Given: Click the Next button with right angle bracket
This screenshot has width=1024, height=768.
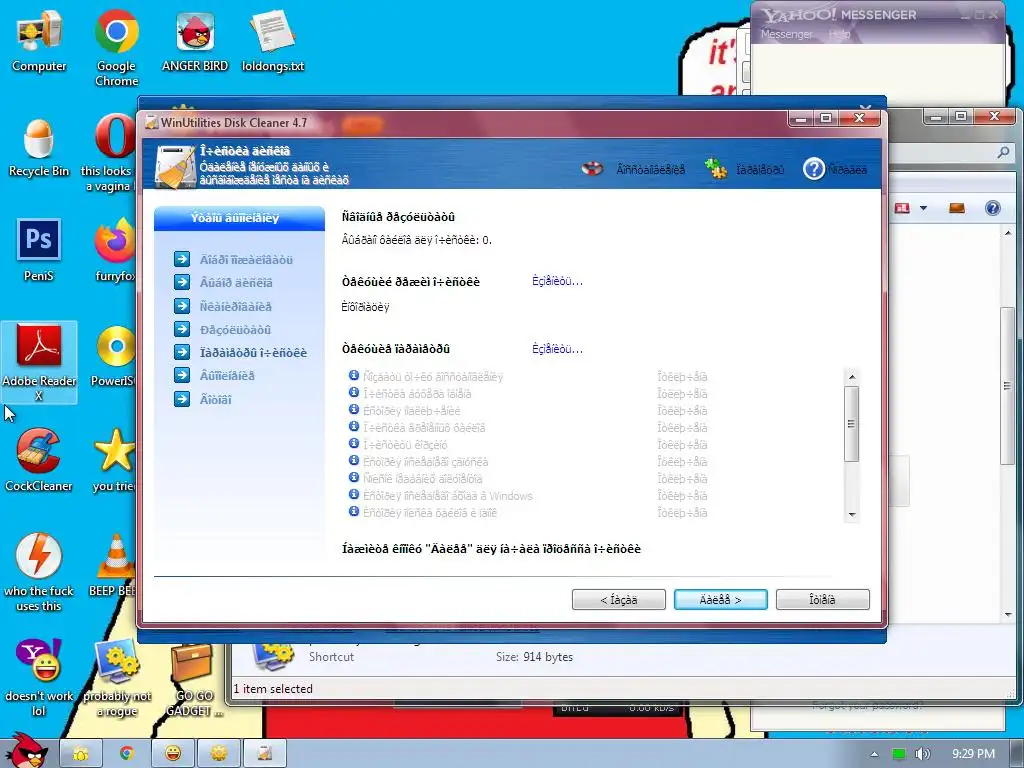Looking at the screenshot, I should (x=720, y=600).
